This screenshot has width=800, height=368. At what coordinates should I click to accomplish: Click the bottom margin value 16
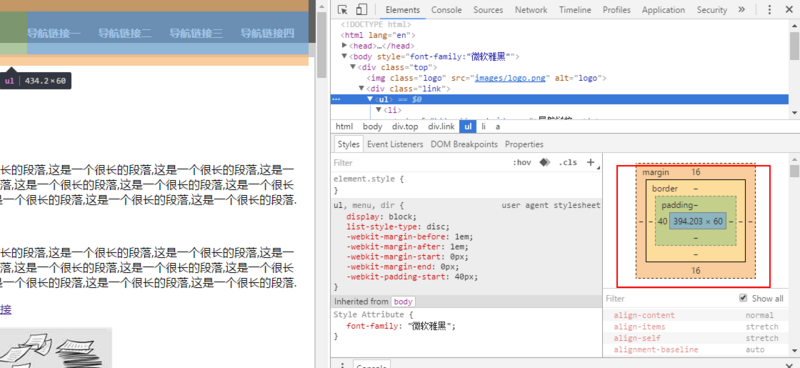[696, 271]
